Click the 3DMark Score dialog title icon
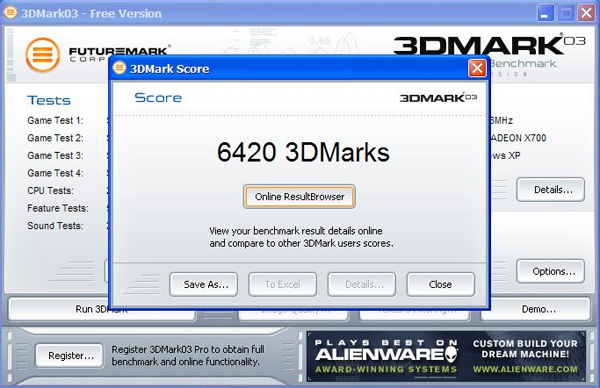The image size is (600, 388). click(x=119, y=68)
